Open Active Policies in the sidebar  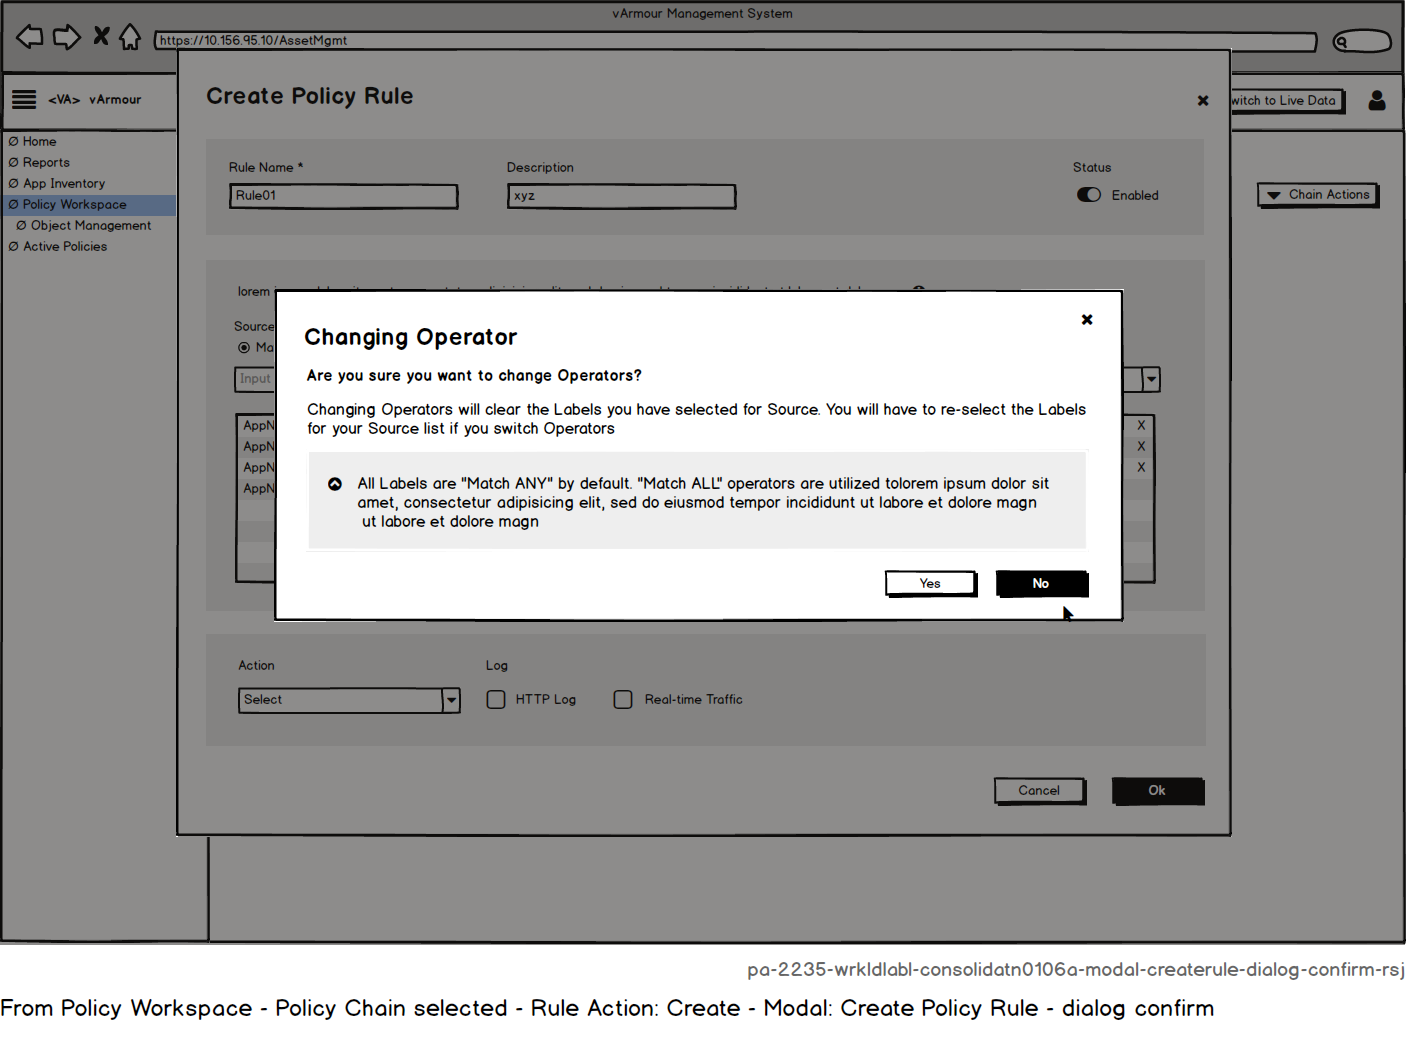coord(65,246)
